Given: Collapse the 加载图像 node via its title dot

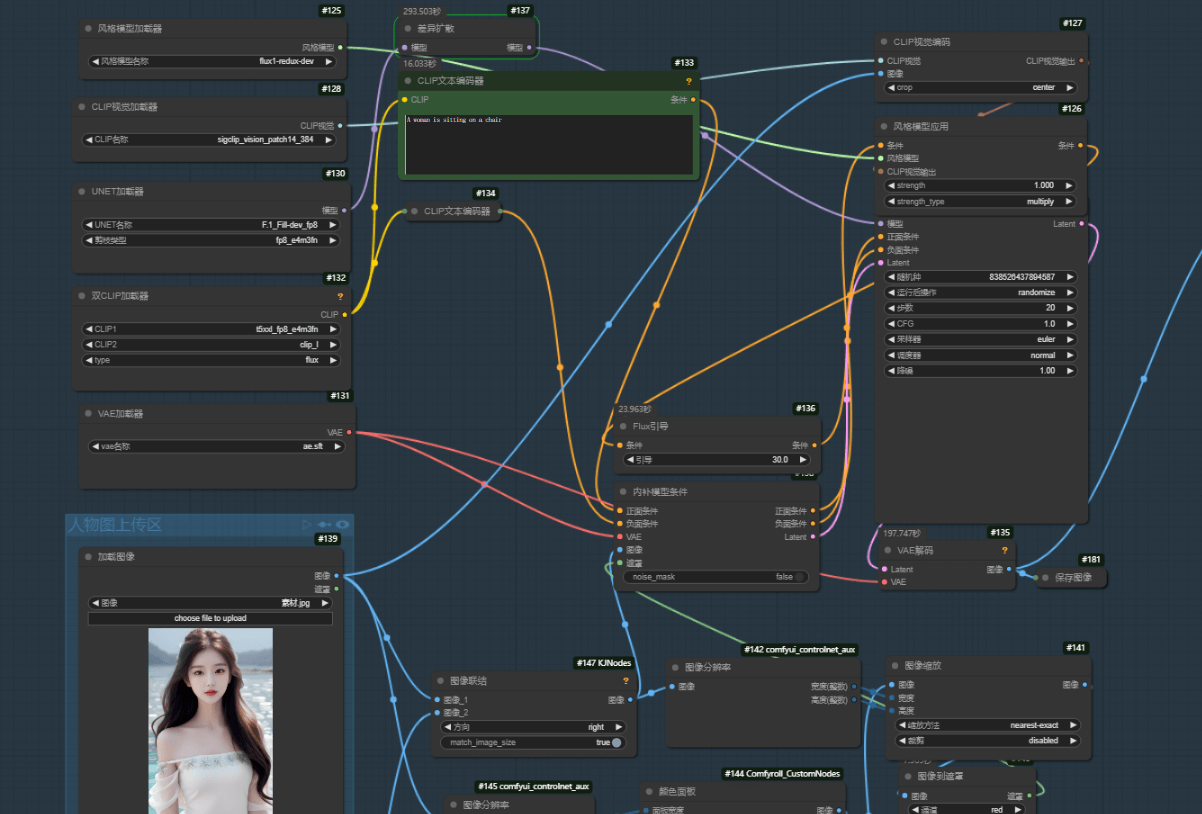Looking at the screenshot, I should tap(88, 557).
